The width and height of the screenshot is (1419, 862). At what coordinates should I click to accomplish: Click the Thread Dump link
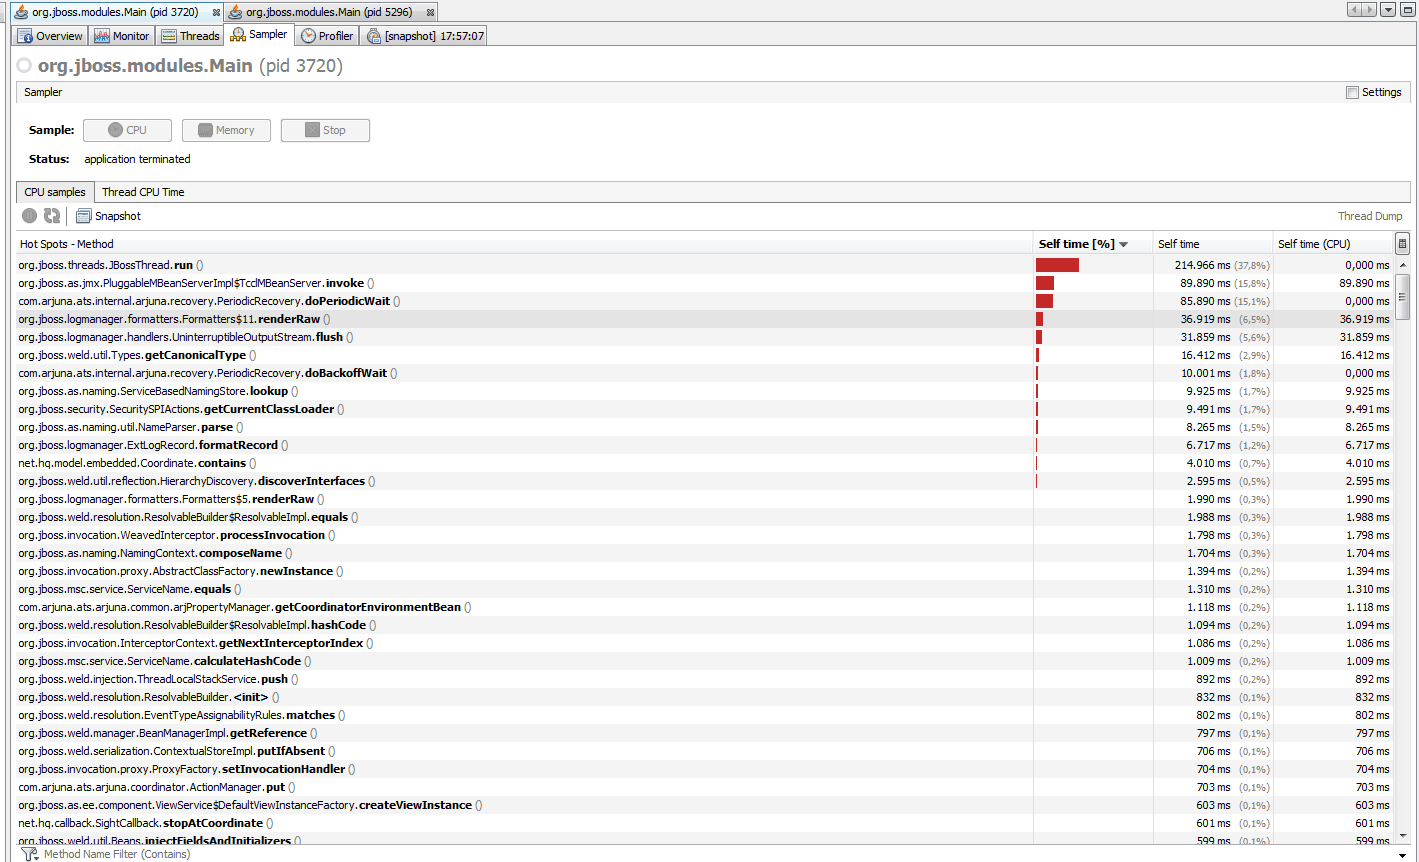point(1370,215)
